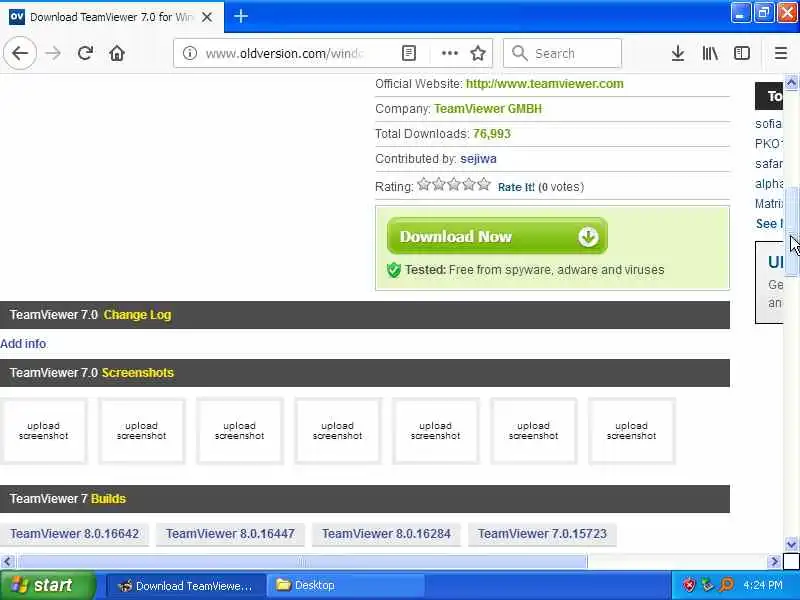Click the scroll down arrow
Image resolution: width=800 pixels, height=600 pixels.
click(x=791, y=544)
